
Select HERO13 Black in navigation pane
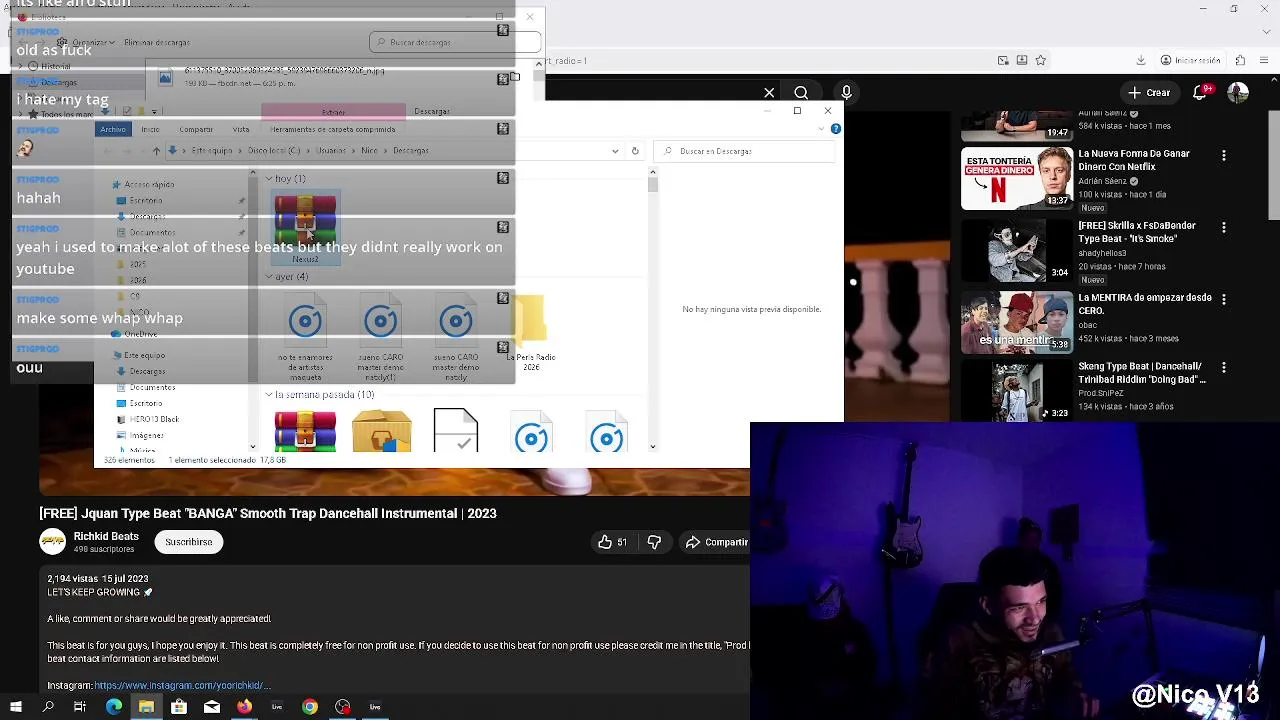[x=155, y=419]
